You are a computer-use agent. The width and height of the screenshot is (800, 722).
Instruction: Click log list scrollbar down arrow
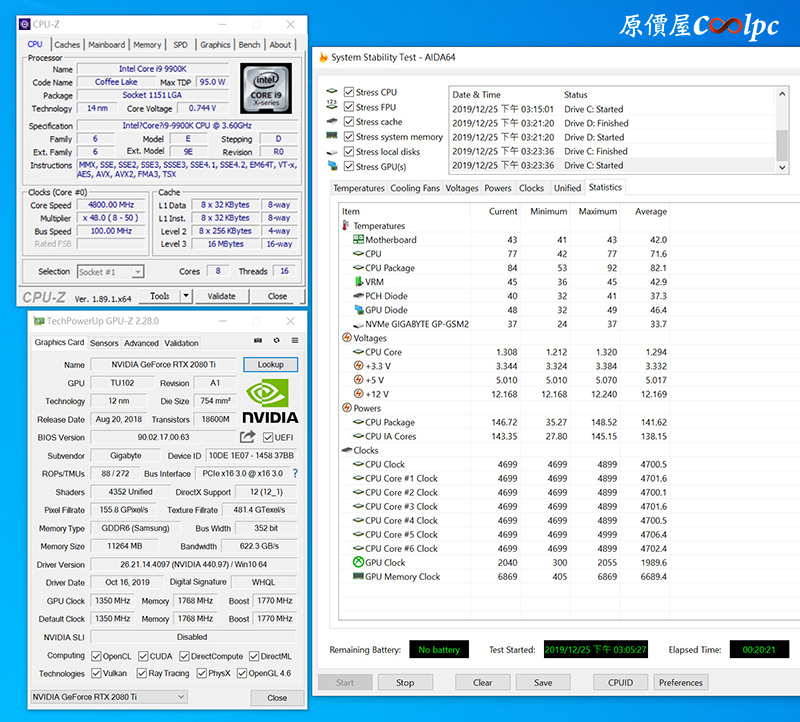tap(782, 167)
